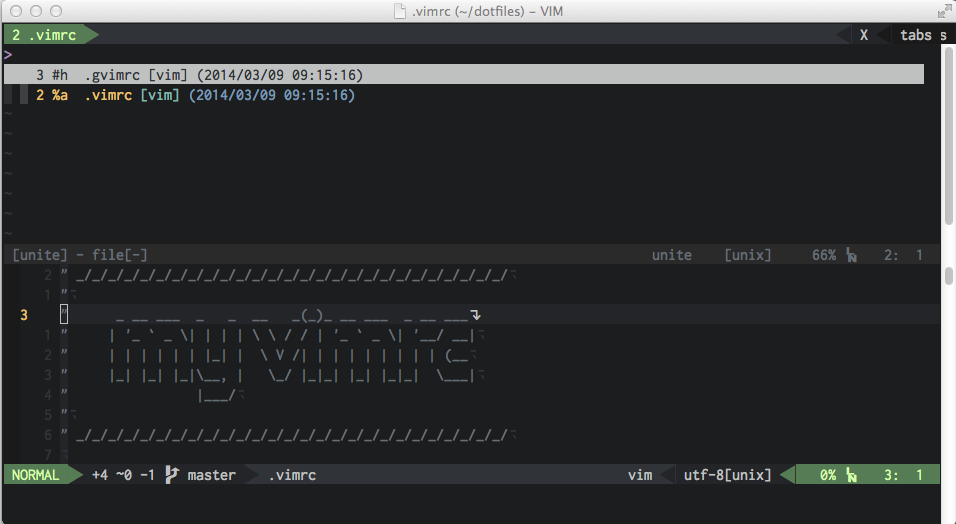Click the '66%' in unite statusline
This screenshot has width=956, height=524.
824,255
